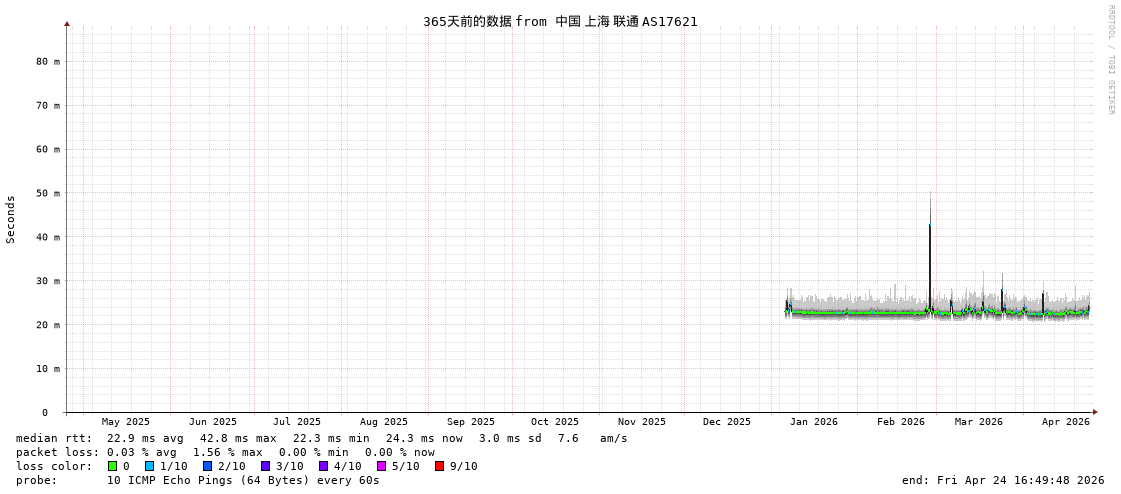Click the 80 m y-axis label
Screen dimensions: 1121x494
48,61
